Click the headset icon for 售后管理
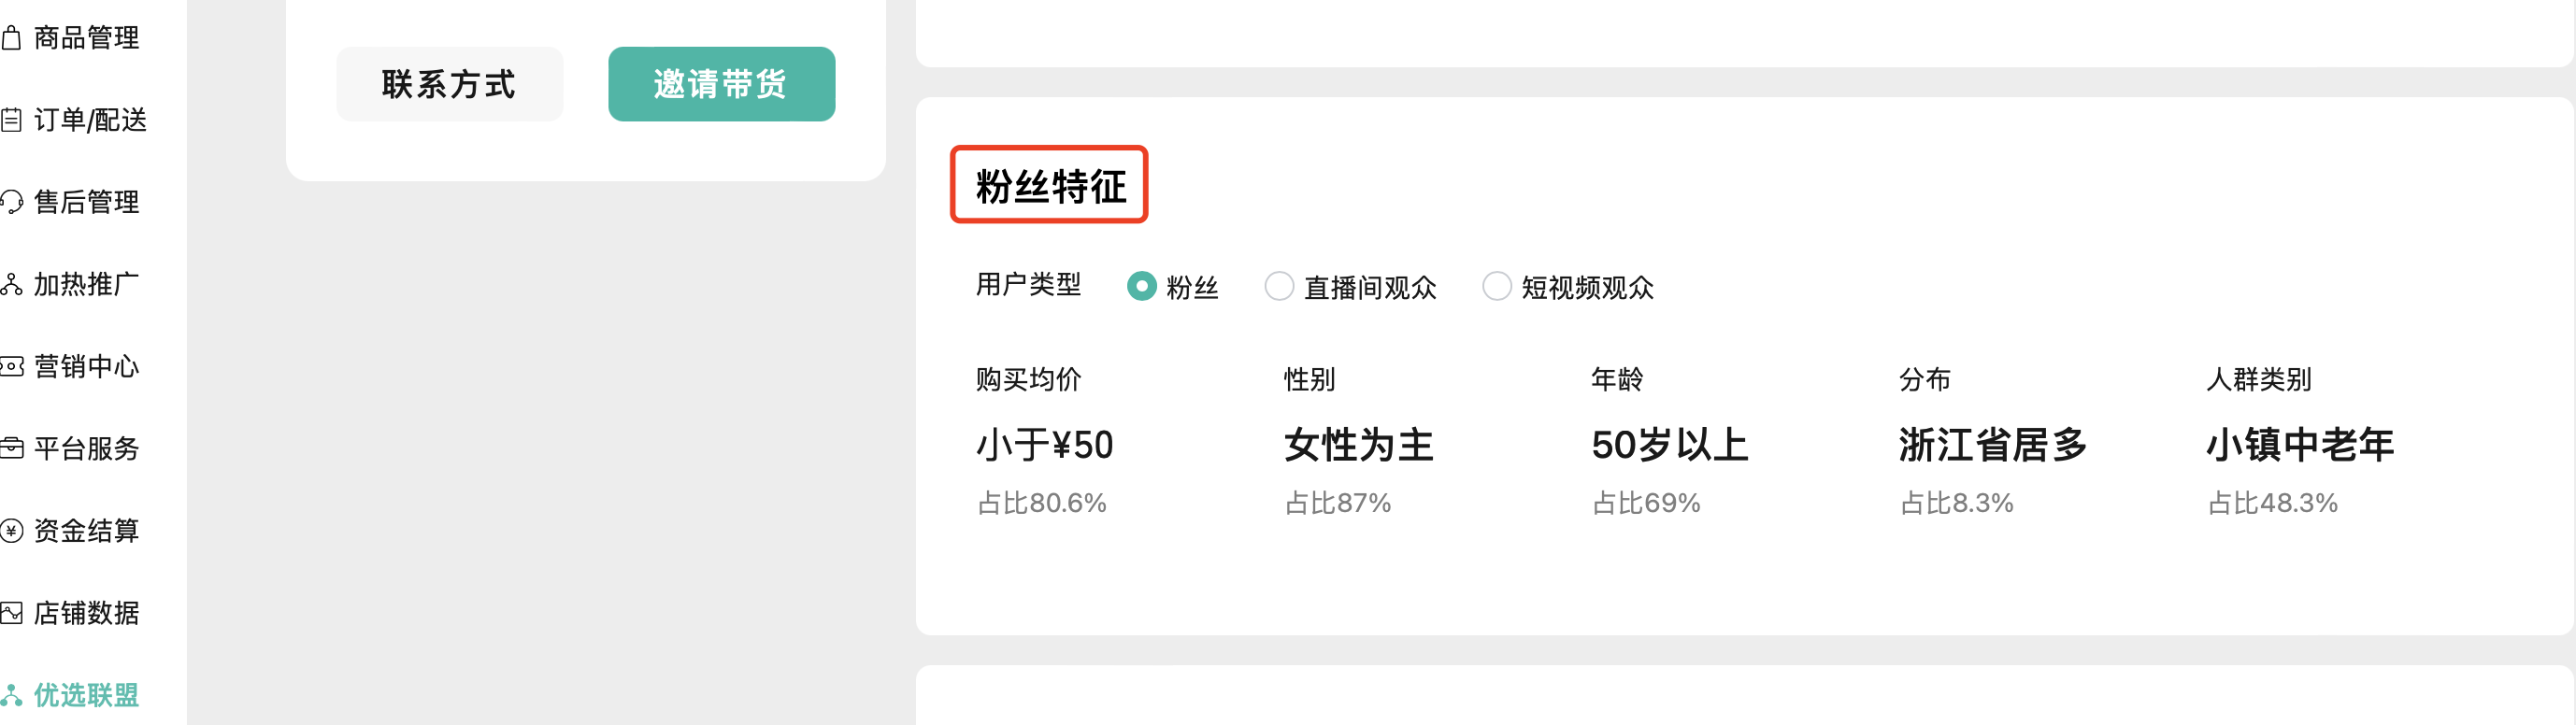 (11, 203)
